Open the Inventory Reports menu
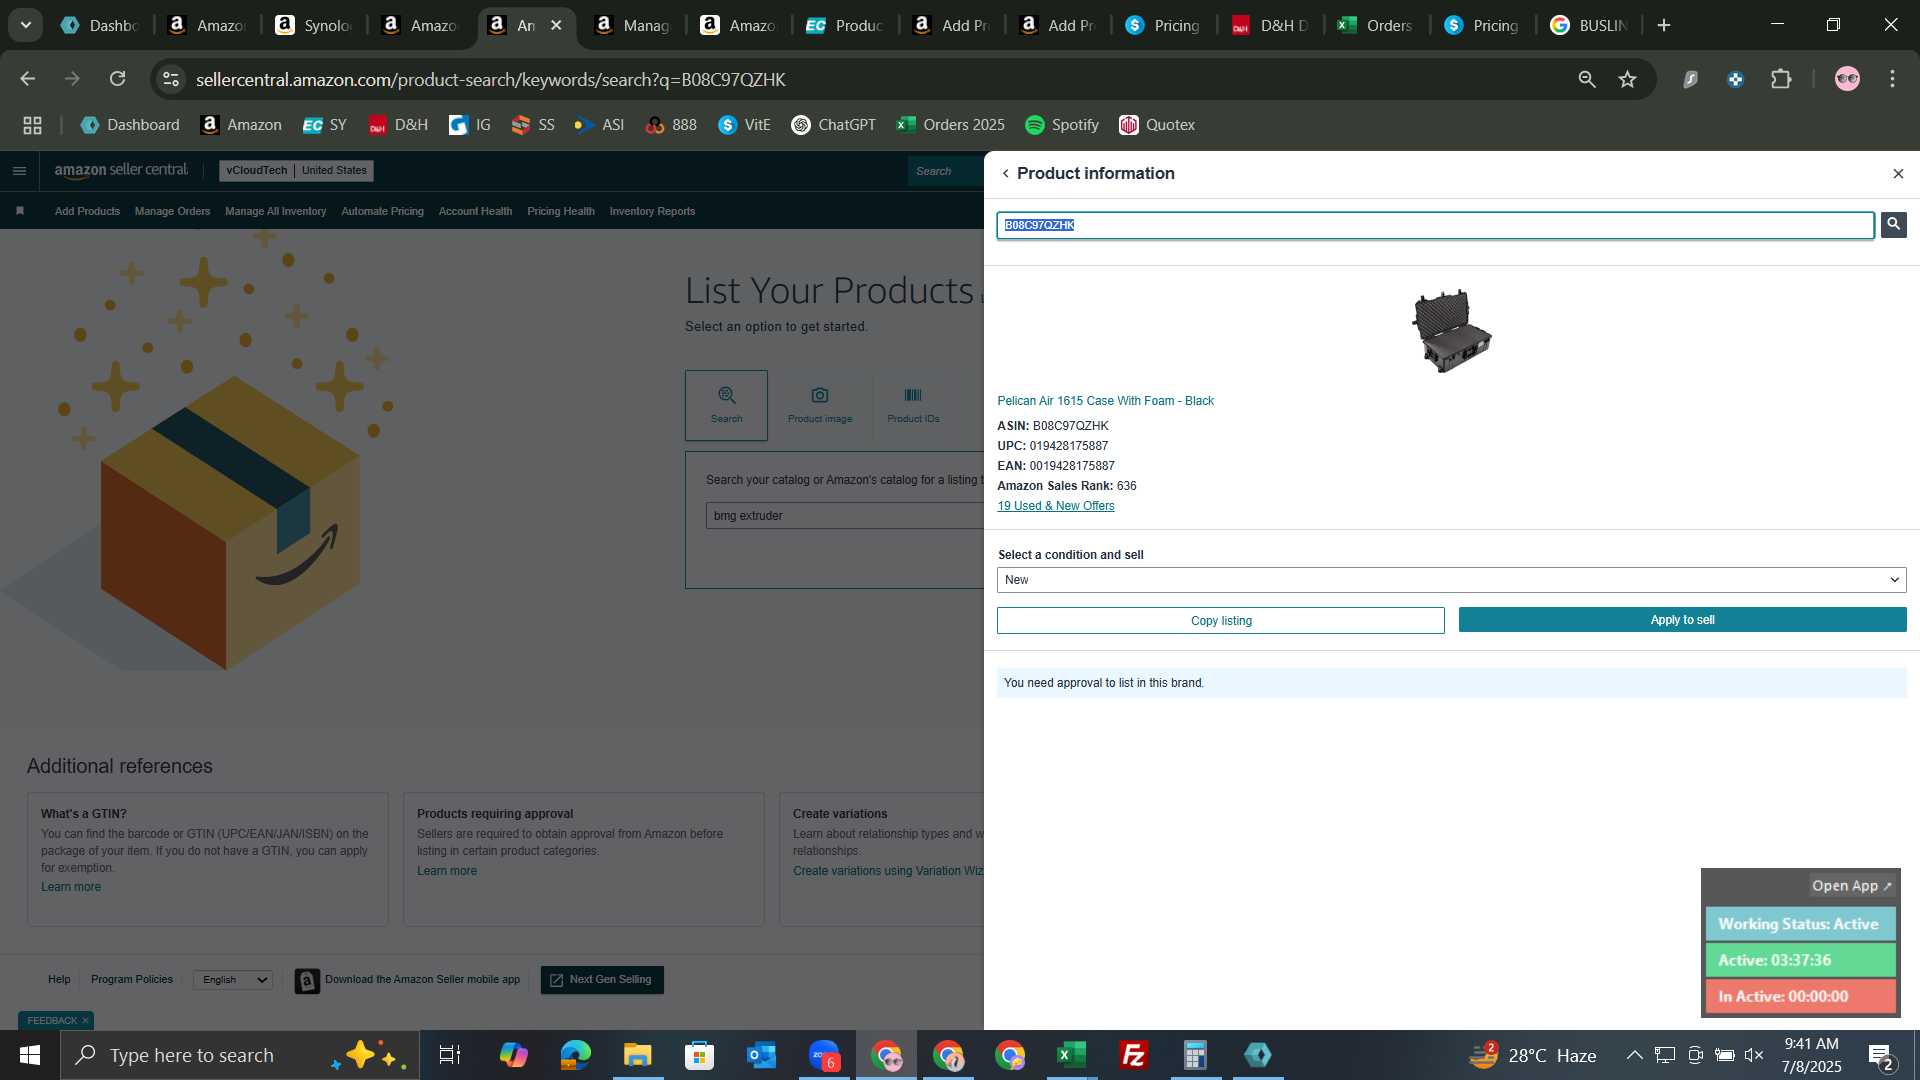This screenshot has width=1920, height=1080. (x=652, y=211)
